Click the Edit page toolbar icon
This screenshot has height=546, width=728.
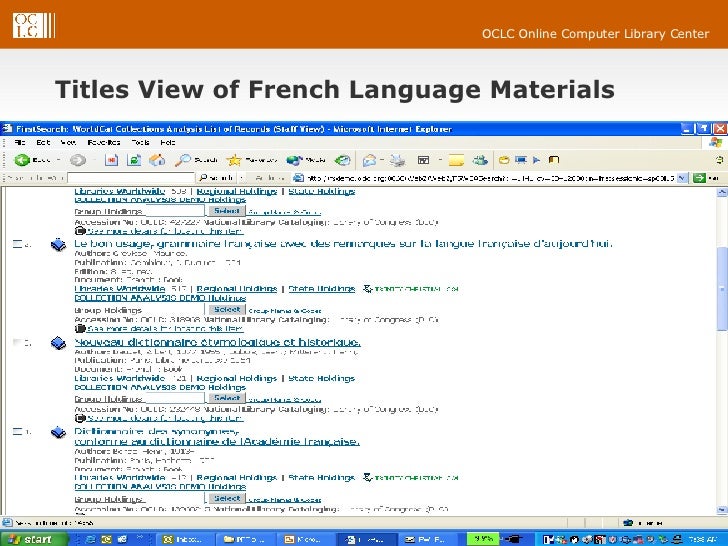tap(423, 160)
